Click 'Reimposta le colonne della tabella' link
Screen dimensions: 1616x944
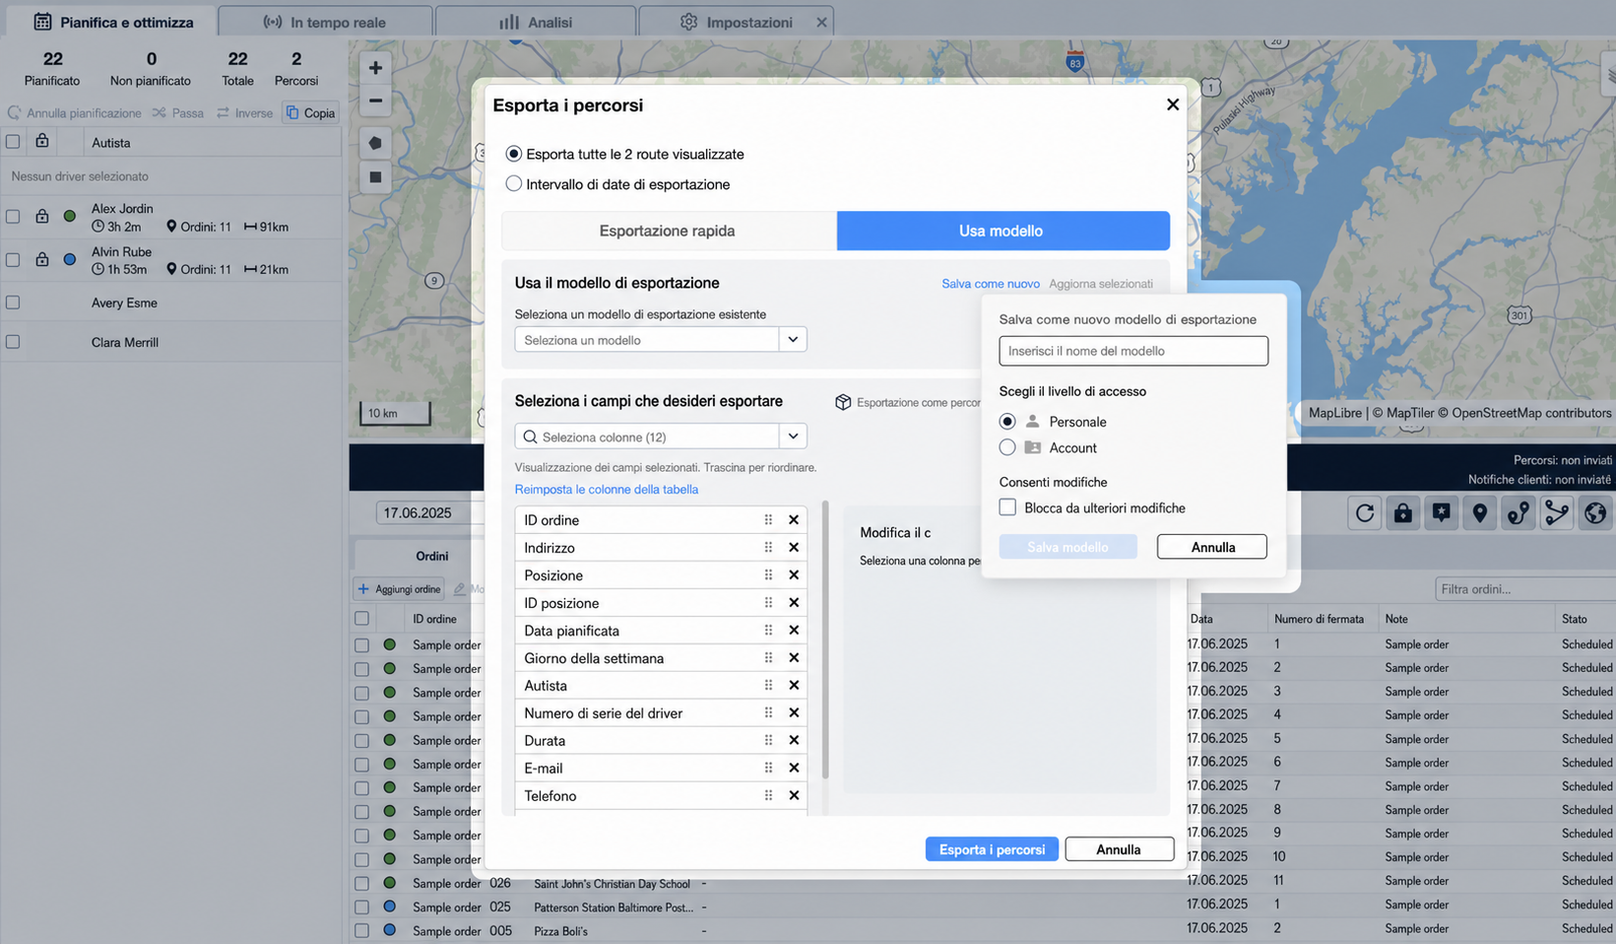click(x=606, y=489)
